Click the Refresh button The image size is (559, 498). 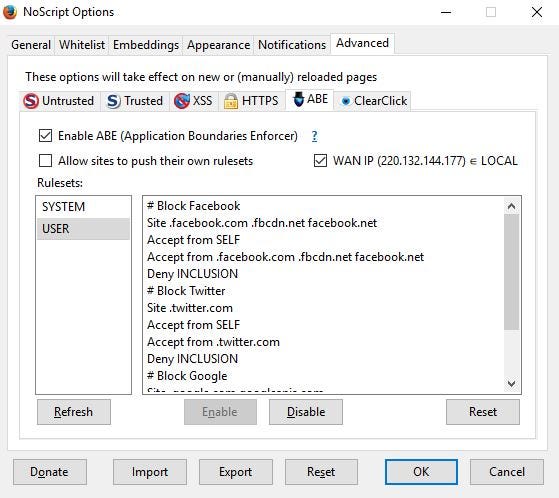tap(74, 412)
